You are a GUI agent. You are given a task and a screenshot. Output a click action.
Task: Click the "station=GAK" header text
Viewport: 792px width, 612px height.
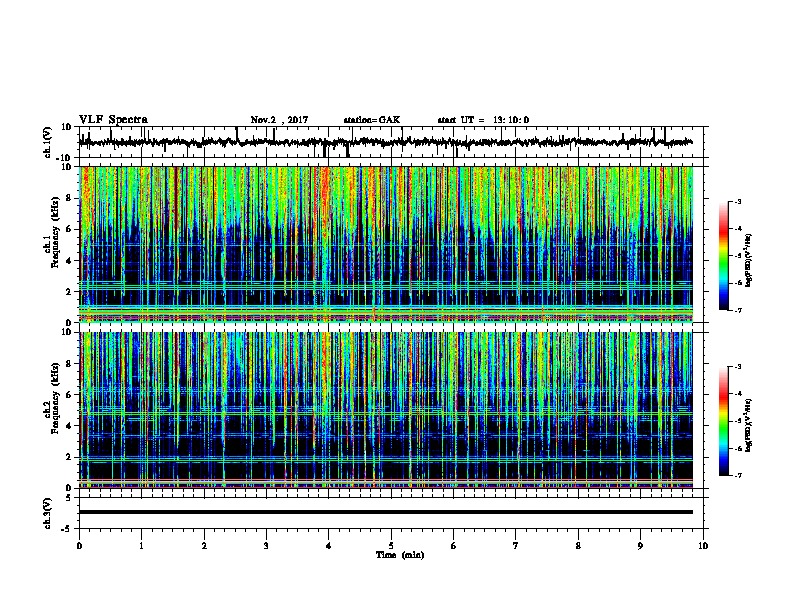point(372,120)
